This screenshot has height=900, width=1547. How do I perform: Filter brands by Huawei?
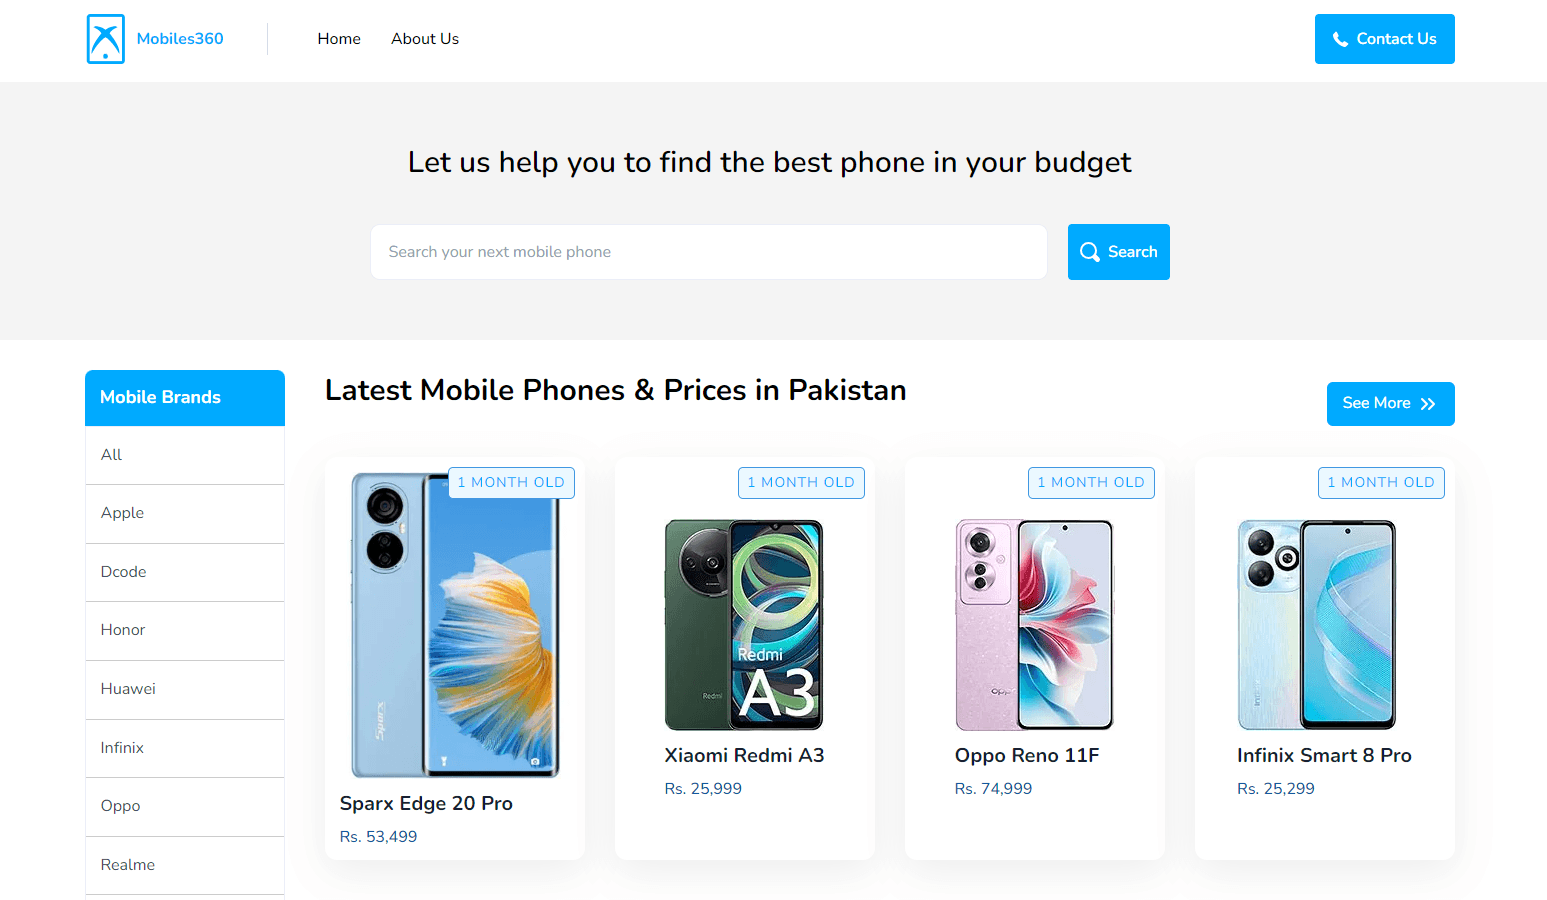pyautogui.click(x=128, y=689)
